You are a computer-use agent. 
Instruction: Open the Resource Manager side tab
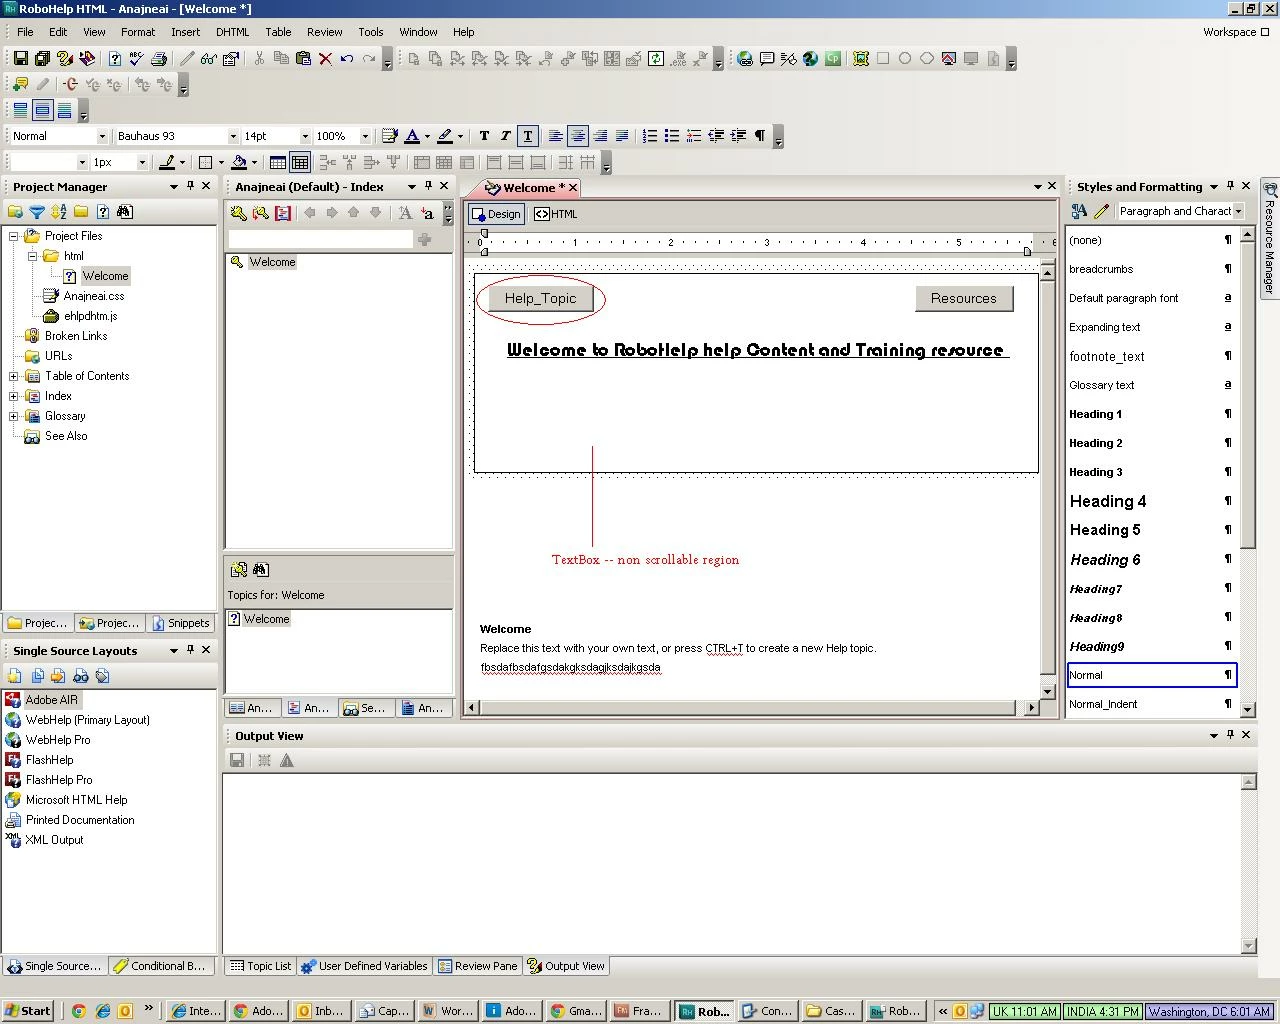click(1269, 237)
